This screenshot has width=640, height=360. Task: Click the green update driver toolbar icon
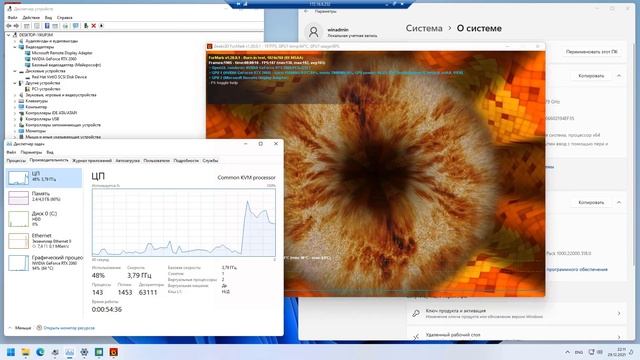(86, 26)
